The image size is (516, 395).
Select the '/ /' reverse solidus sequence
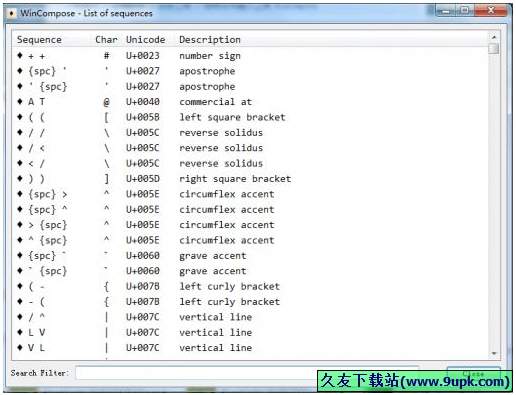pos(250,133)
